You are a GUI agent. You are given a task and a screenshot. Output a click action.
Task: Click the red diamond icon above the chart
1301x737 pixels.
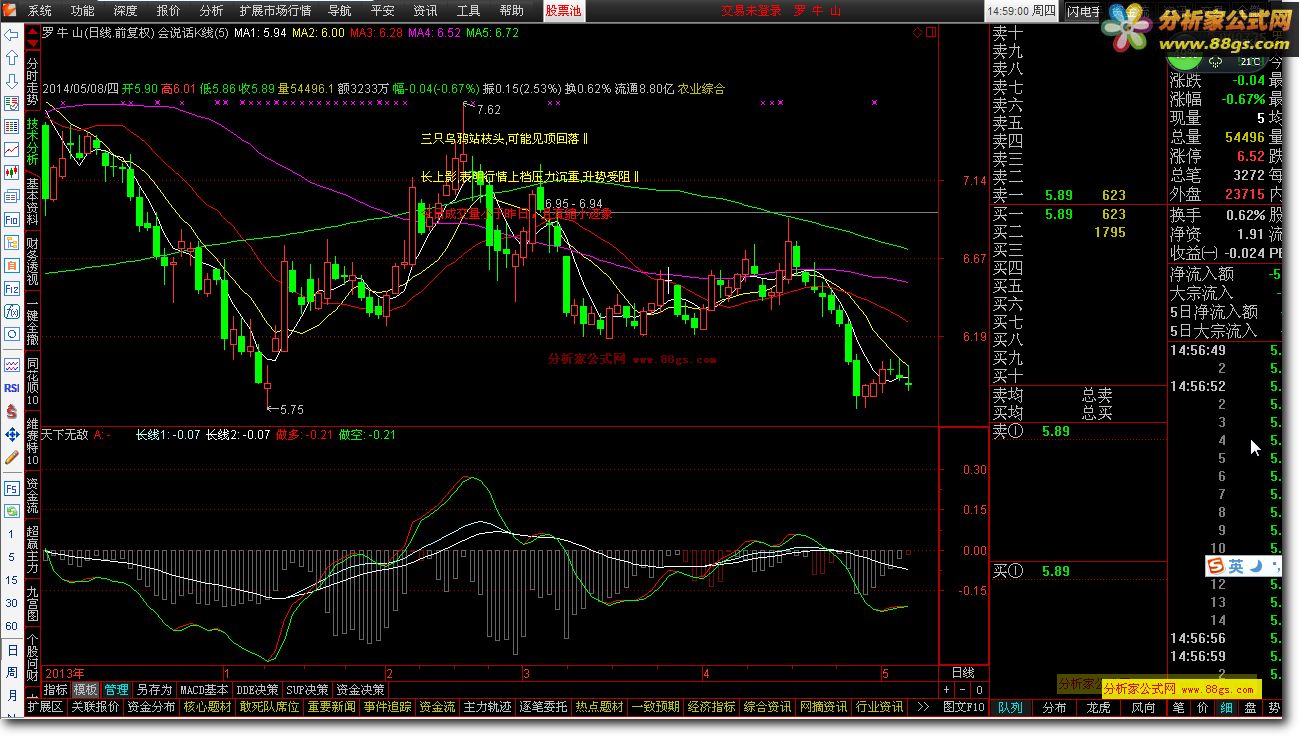[917, 32]
